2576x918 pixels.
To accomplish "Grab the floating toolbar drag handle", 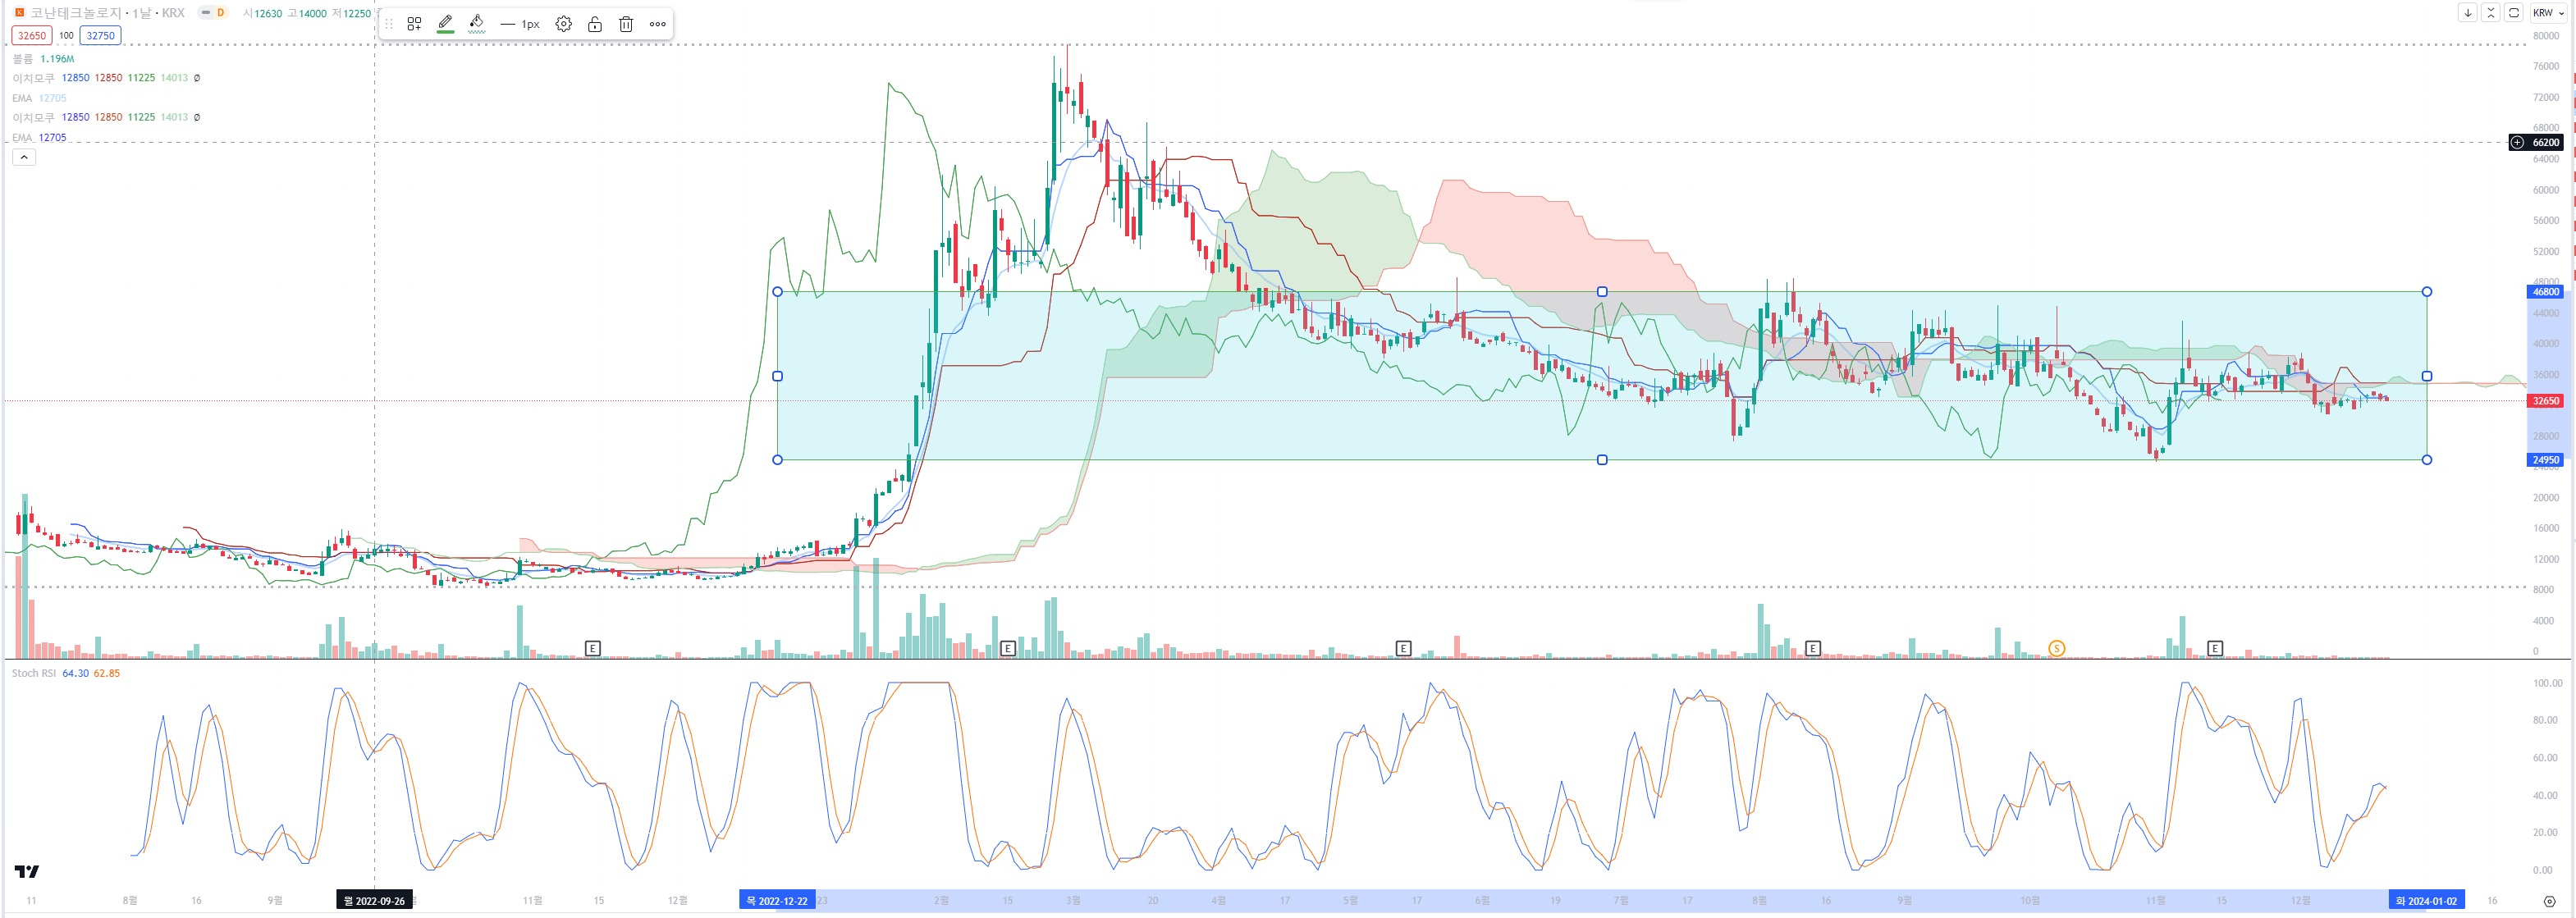I will click(389, 24).
